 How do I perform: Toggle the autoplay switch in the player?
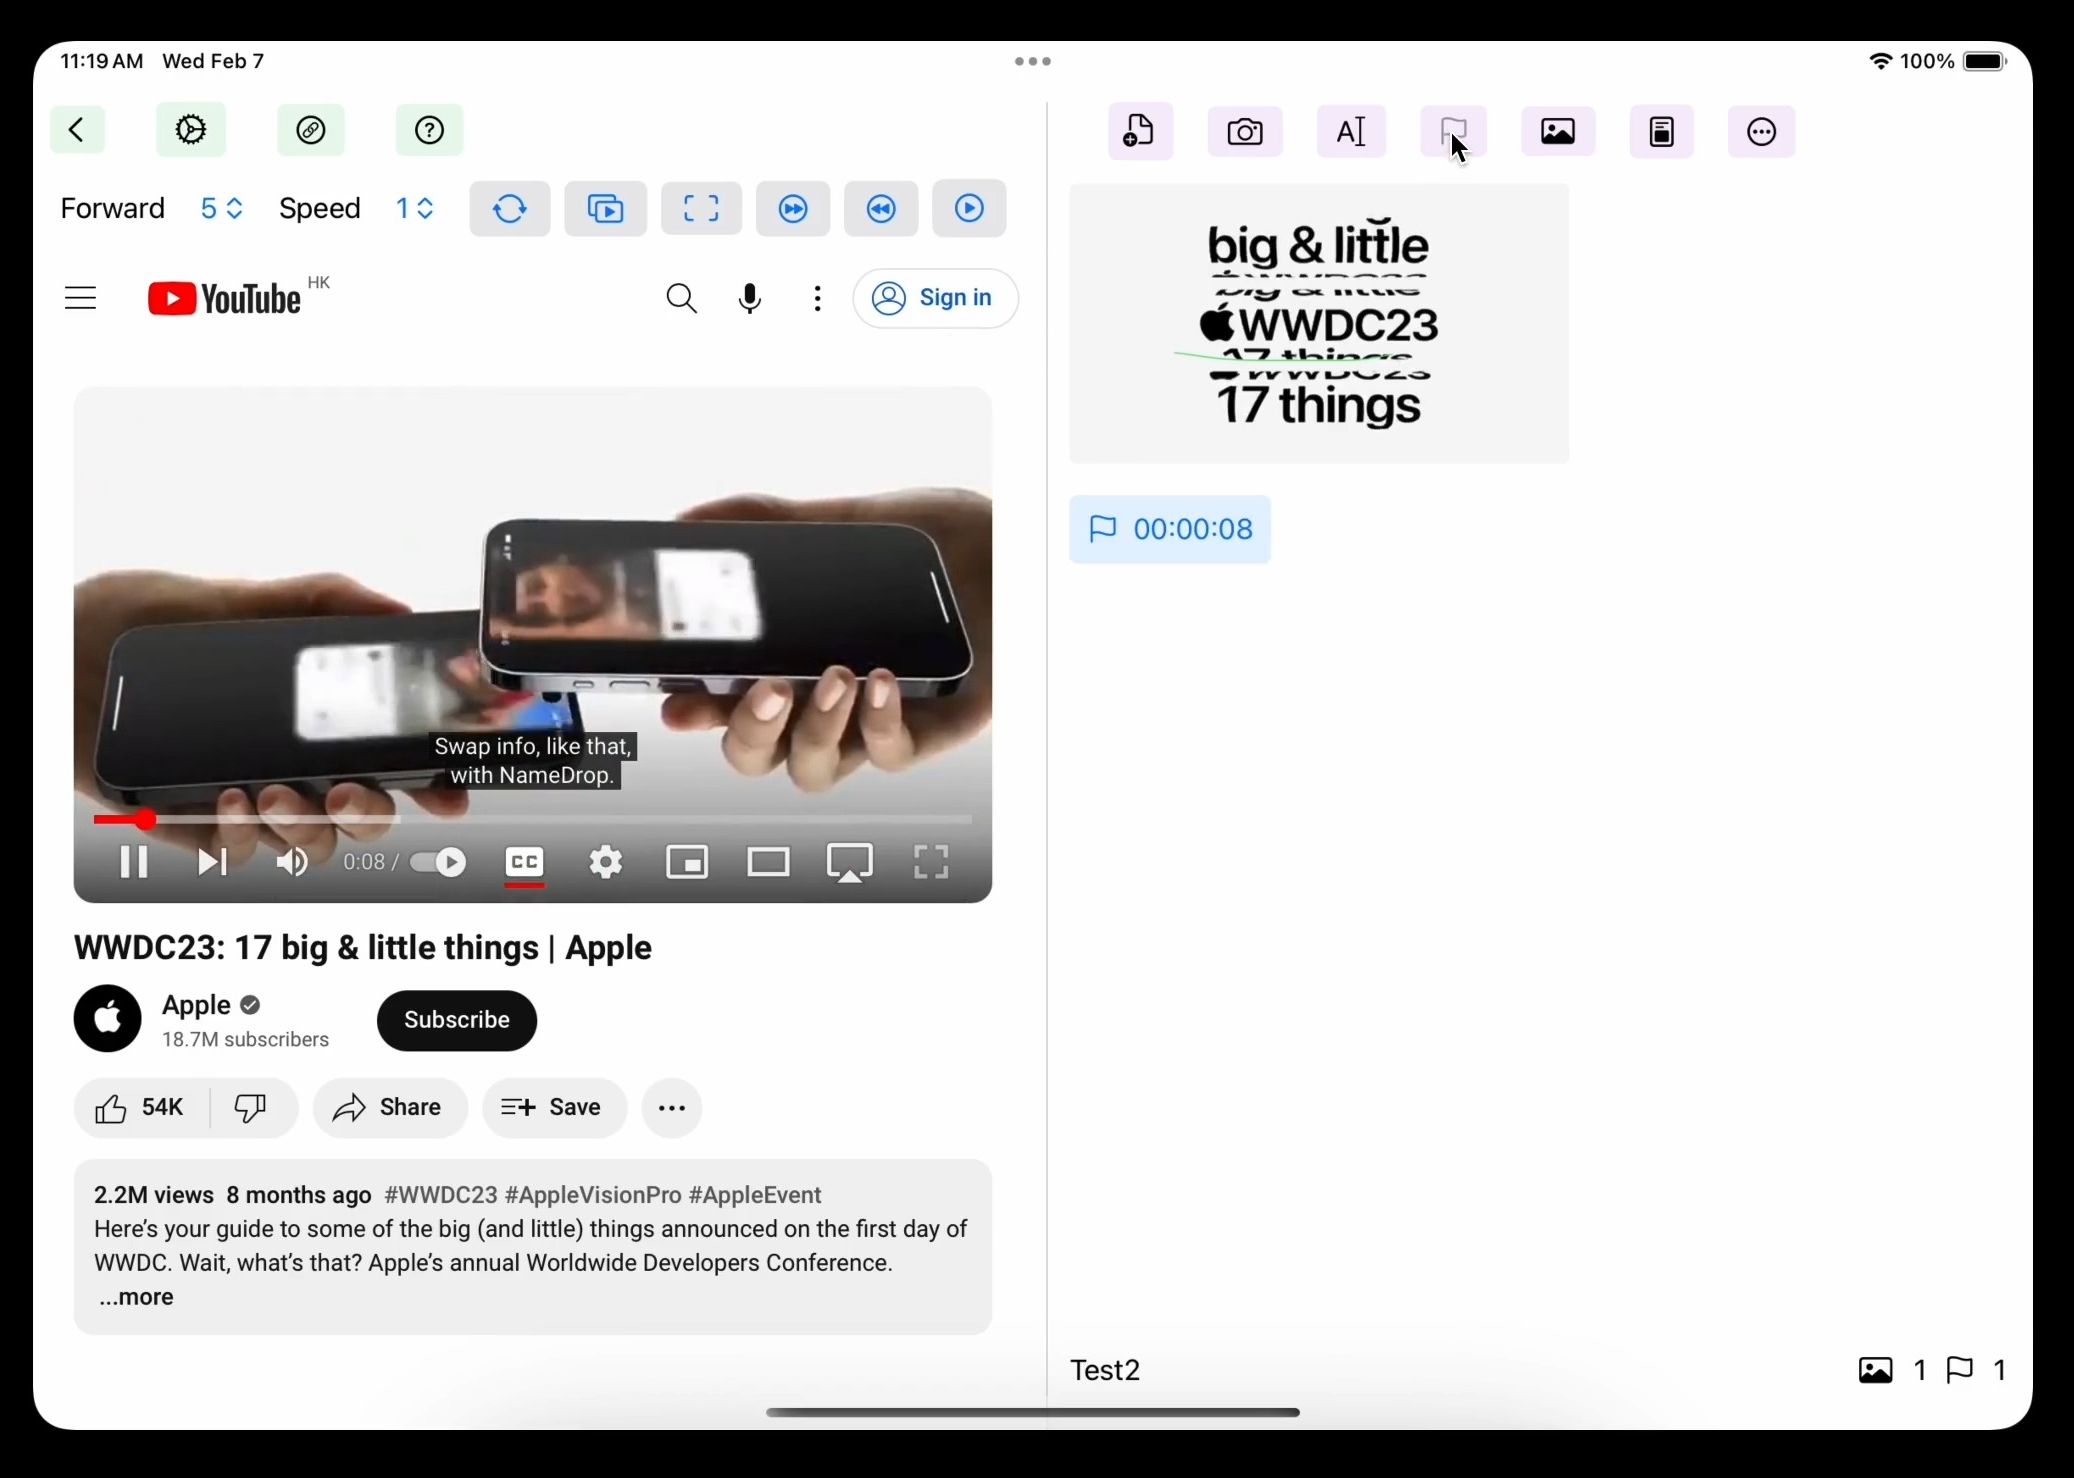(438, 862)
